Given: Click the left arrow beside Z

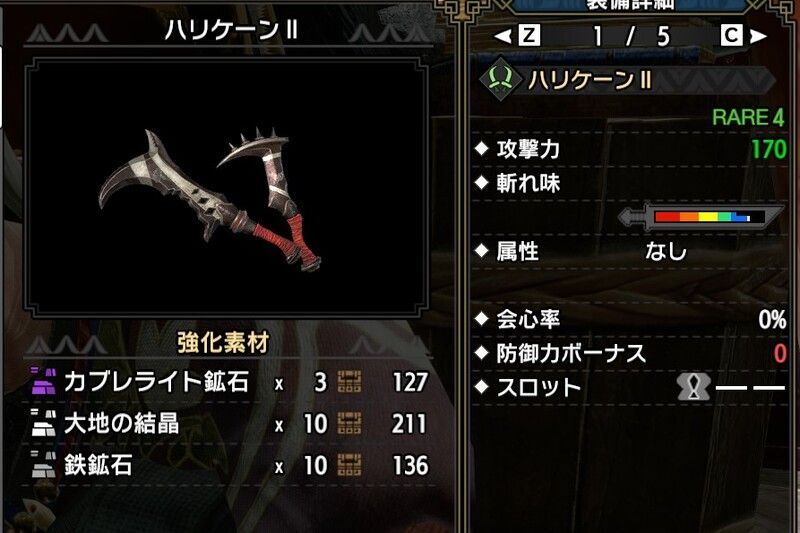Looking at the screenshot, I should pos(504,36).
